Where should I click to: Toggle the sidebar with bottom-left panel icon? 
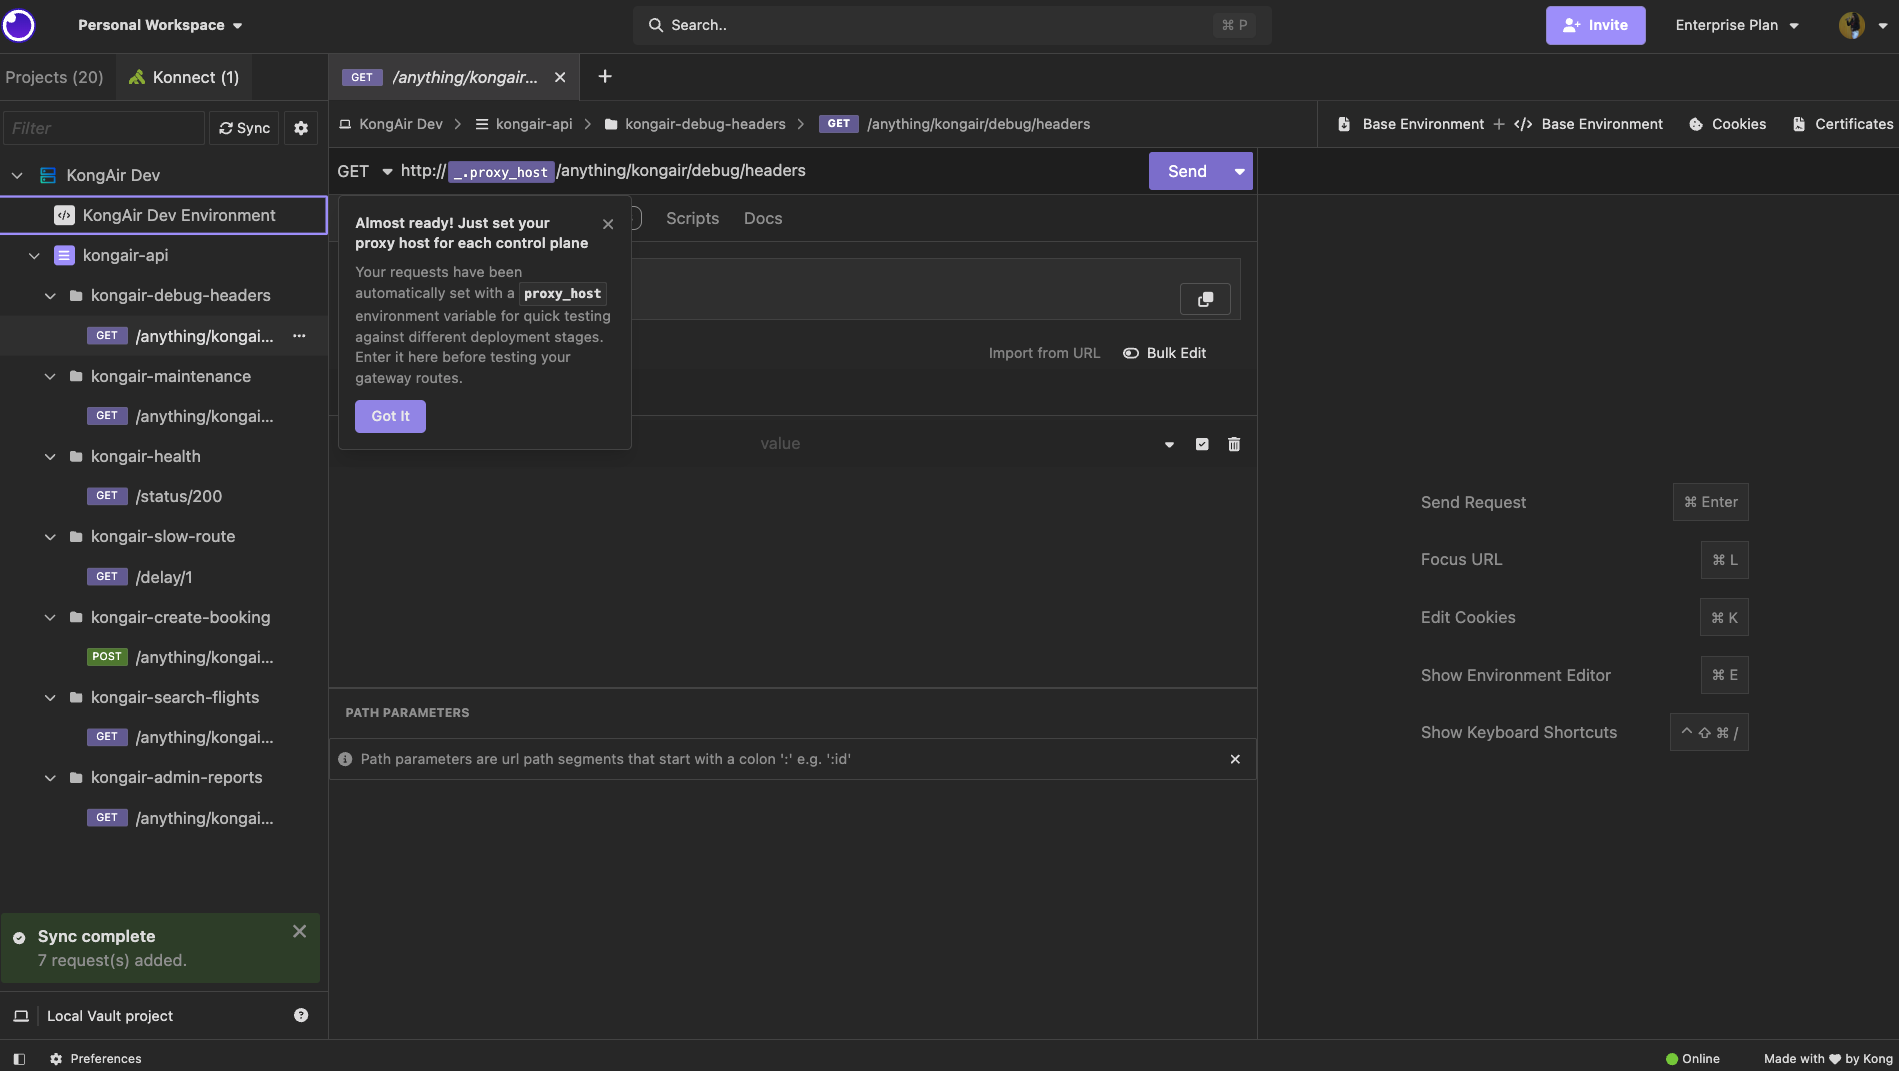tap(19, 1059)
